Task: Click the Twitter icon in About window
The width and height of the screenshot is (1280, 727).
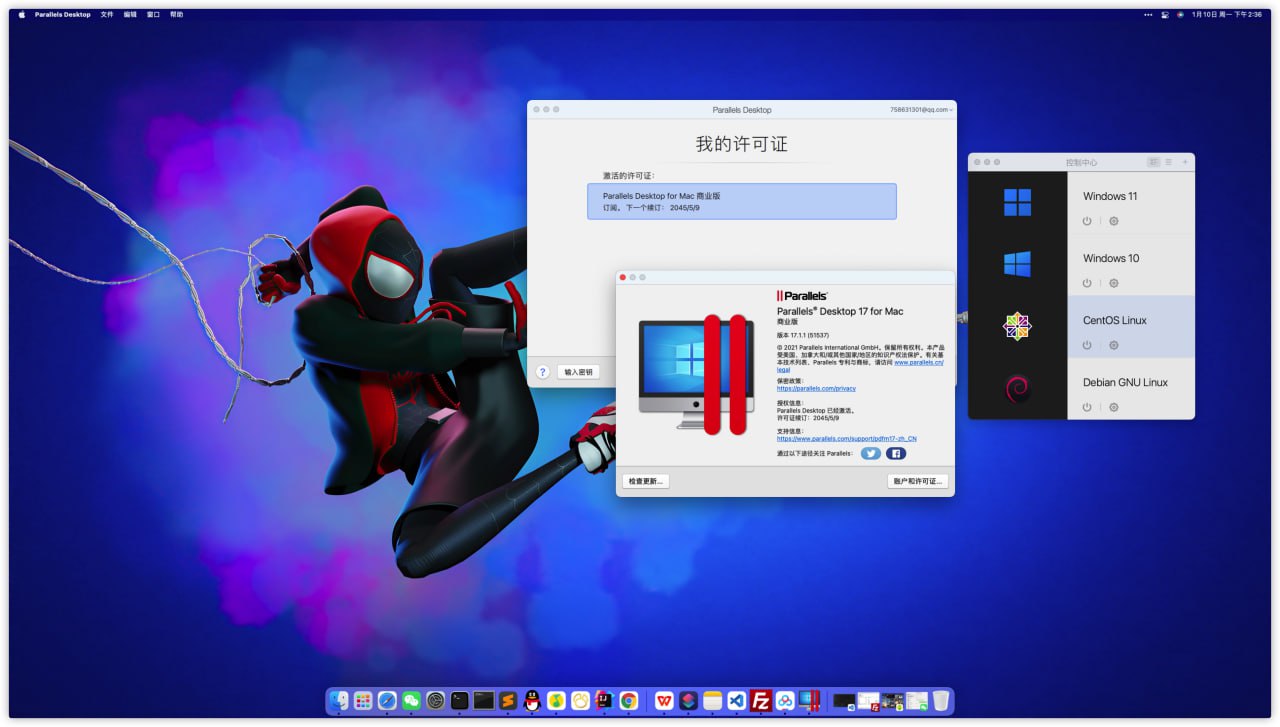Action: [x=871, y=453]
